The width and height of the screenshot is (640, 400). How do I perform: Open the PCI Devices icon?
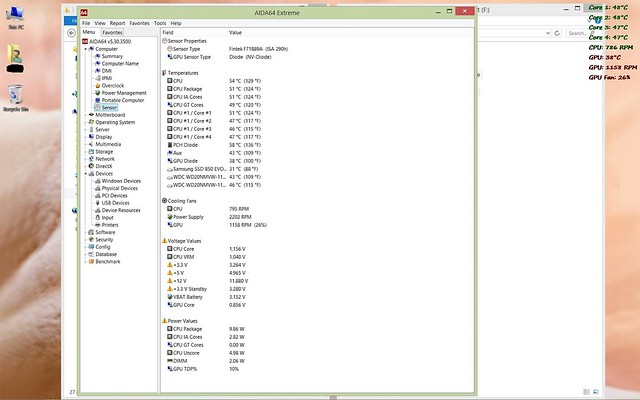(98, 196)
